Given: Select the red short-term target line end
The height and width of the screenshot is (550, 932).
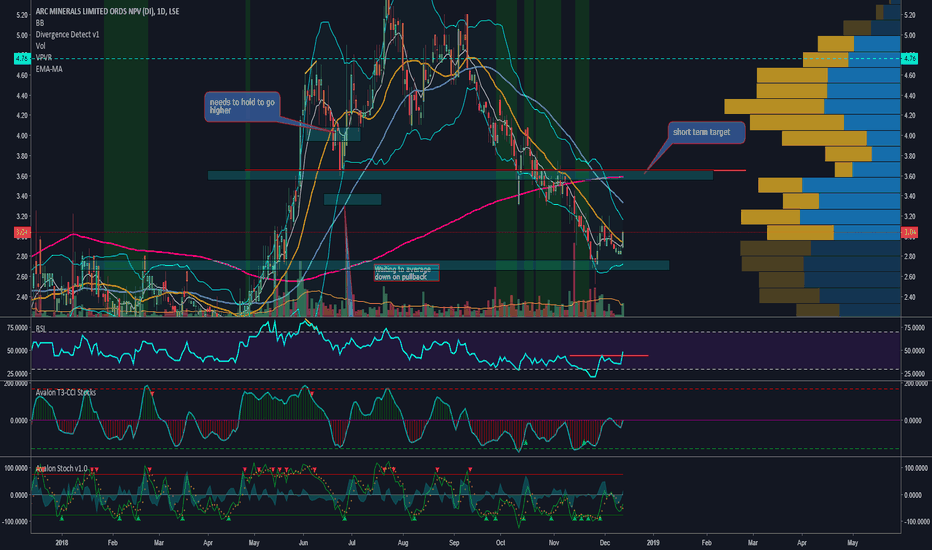Looking at the screenshot, I should tap(729, 171).
